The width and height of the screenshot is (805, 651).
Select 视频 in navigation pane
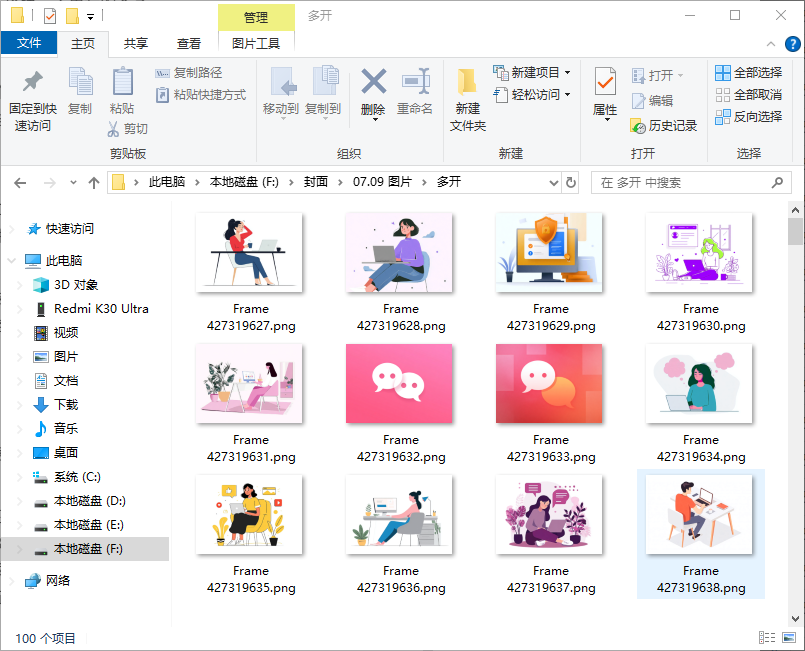tap(66, 333)
